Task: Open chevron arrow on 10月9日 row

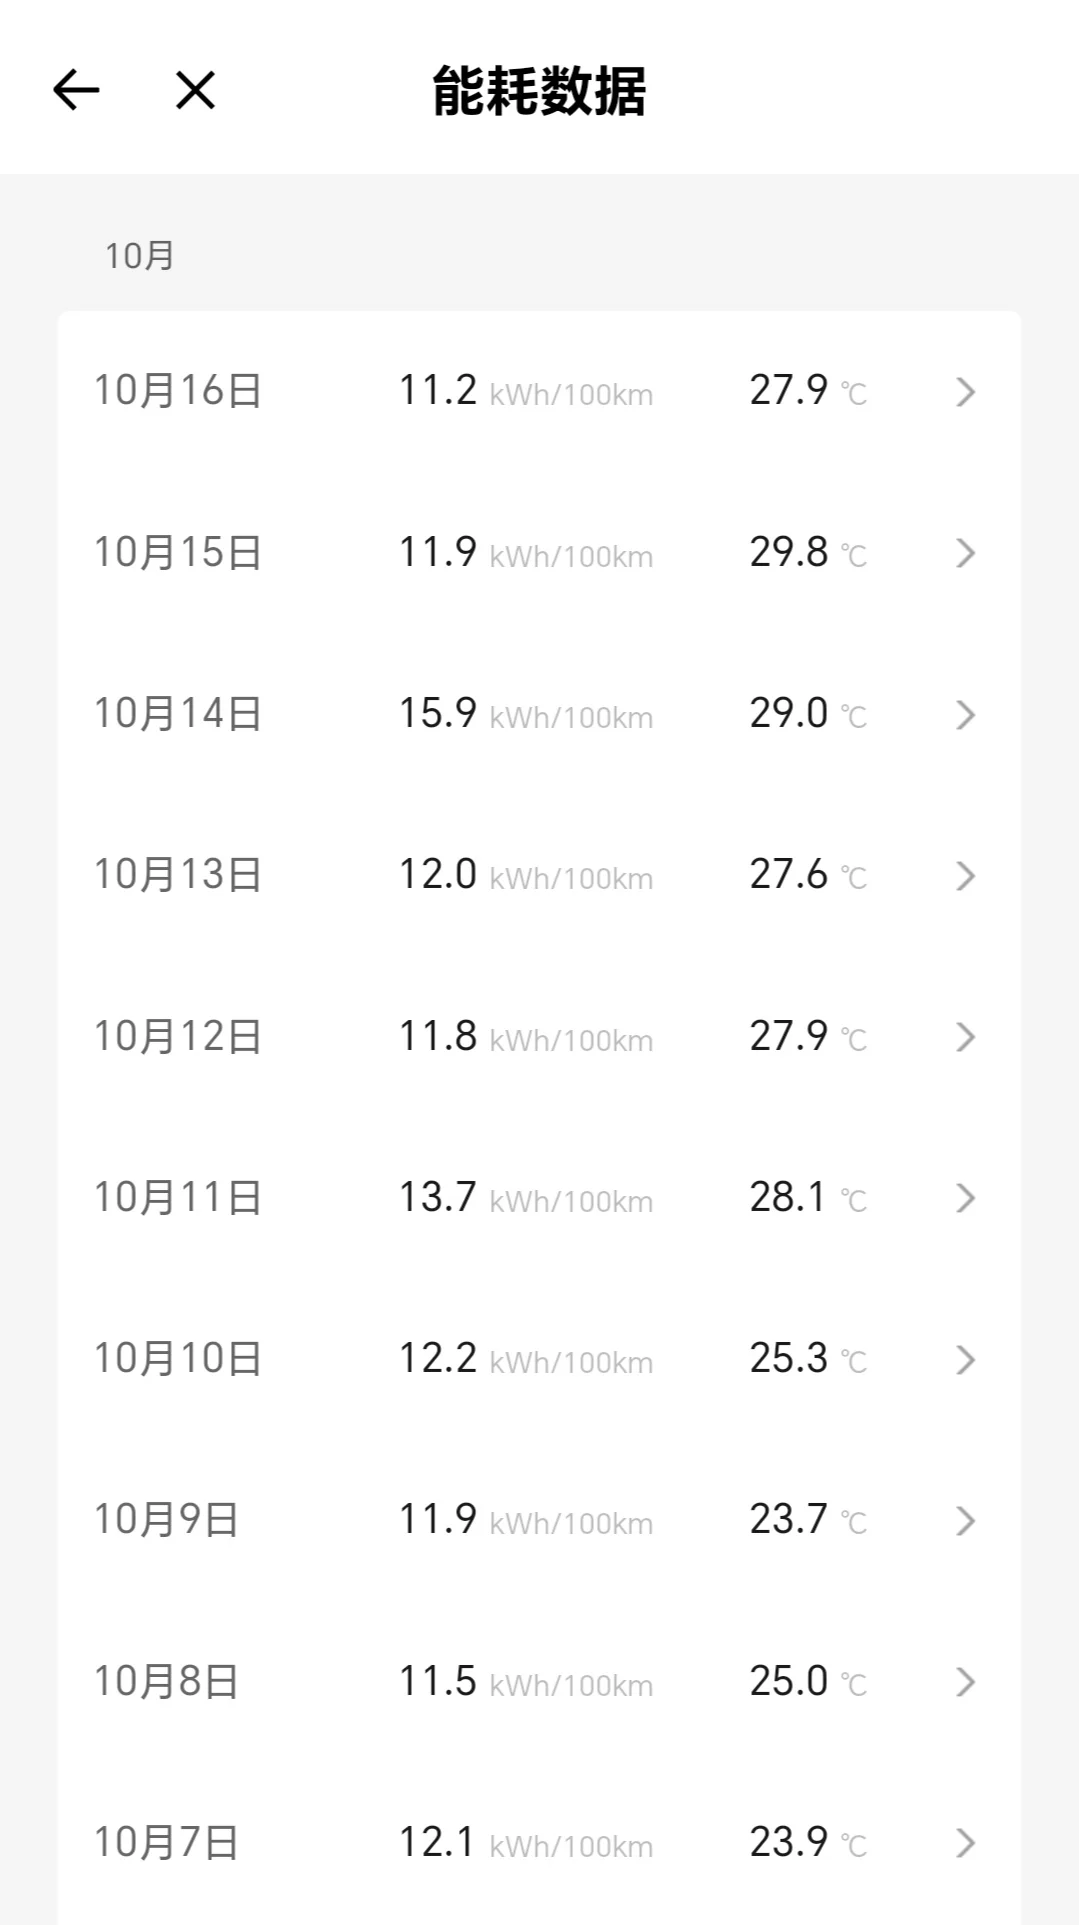Action: (965, 1521)
